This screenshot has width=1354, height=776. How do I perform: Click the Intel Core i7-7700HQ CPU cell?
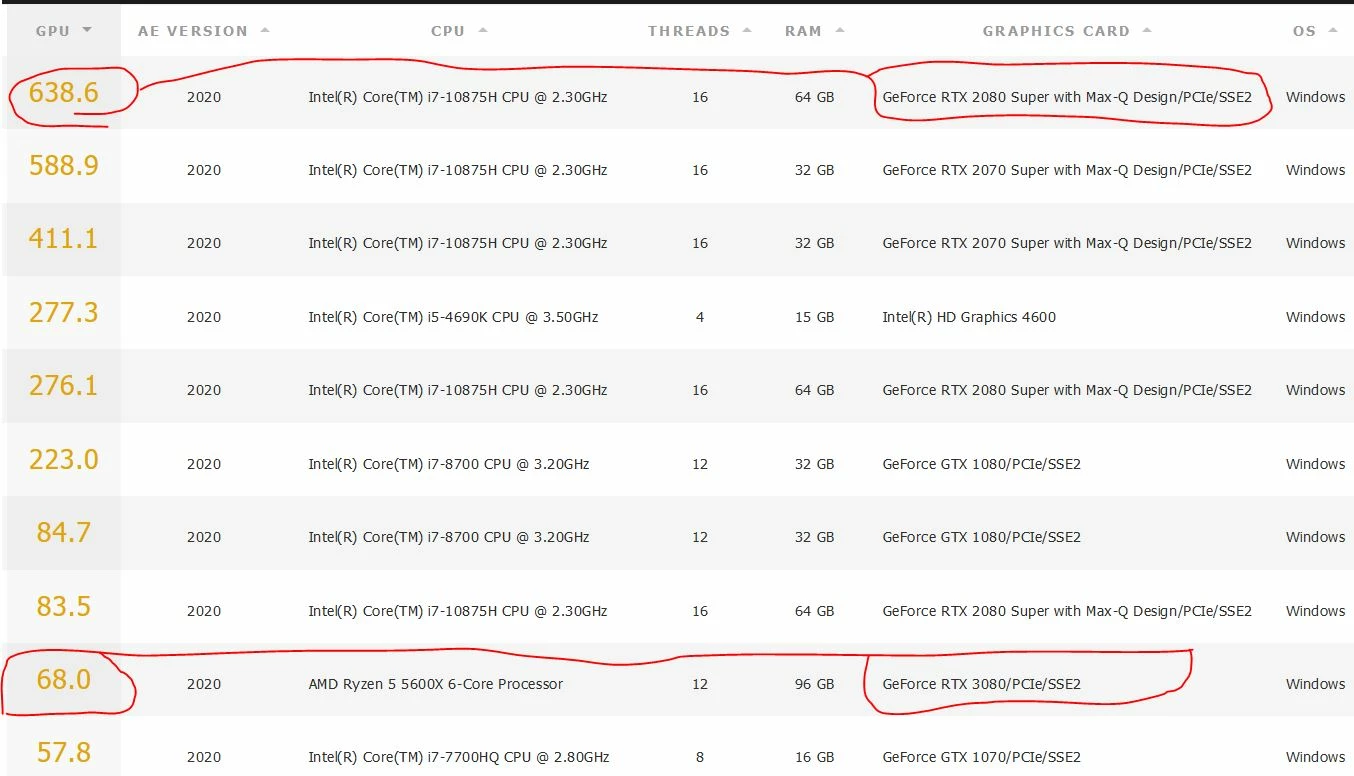click(x=459, y=757)
